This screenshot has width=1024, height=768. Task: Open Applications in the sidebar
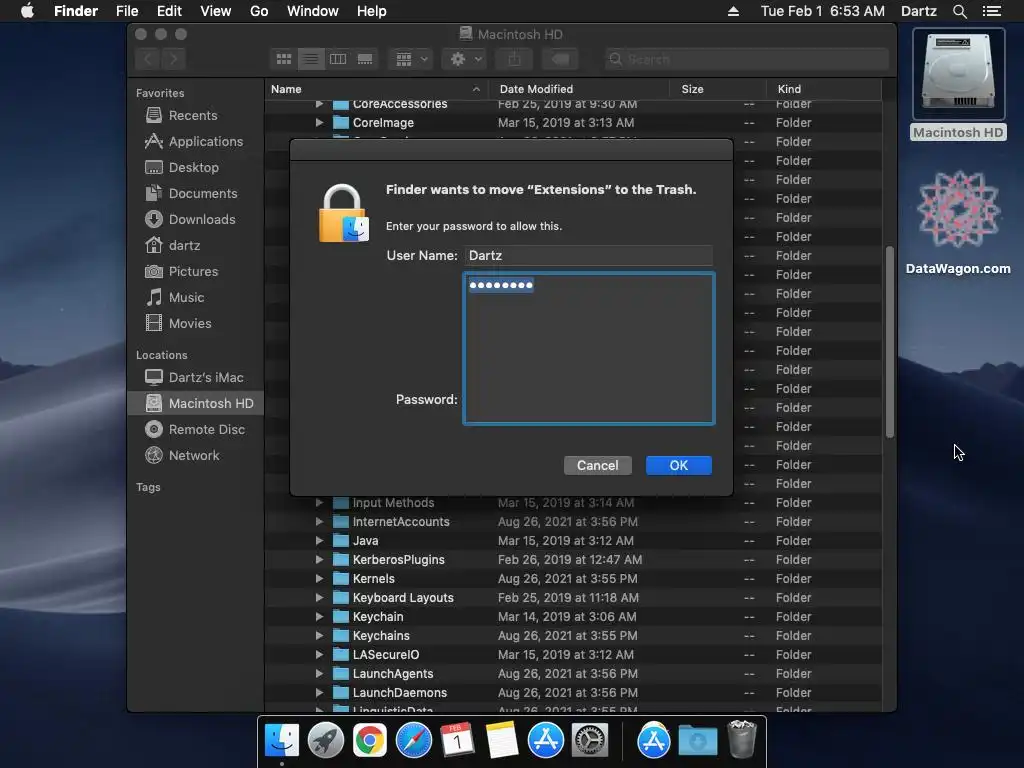click(x=205, y=142)
